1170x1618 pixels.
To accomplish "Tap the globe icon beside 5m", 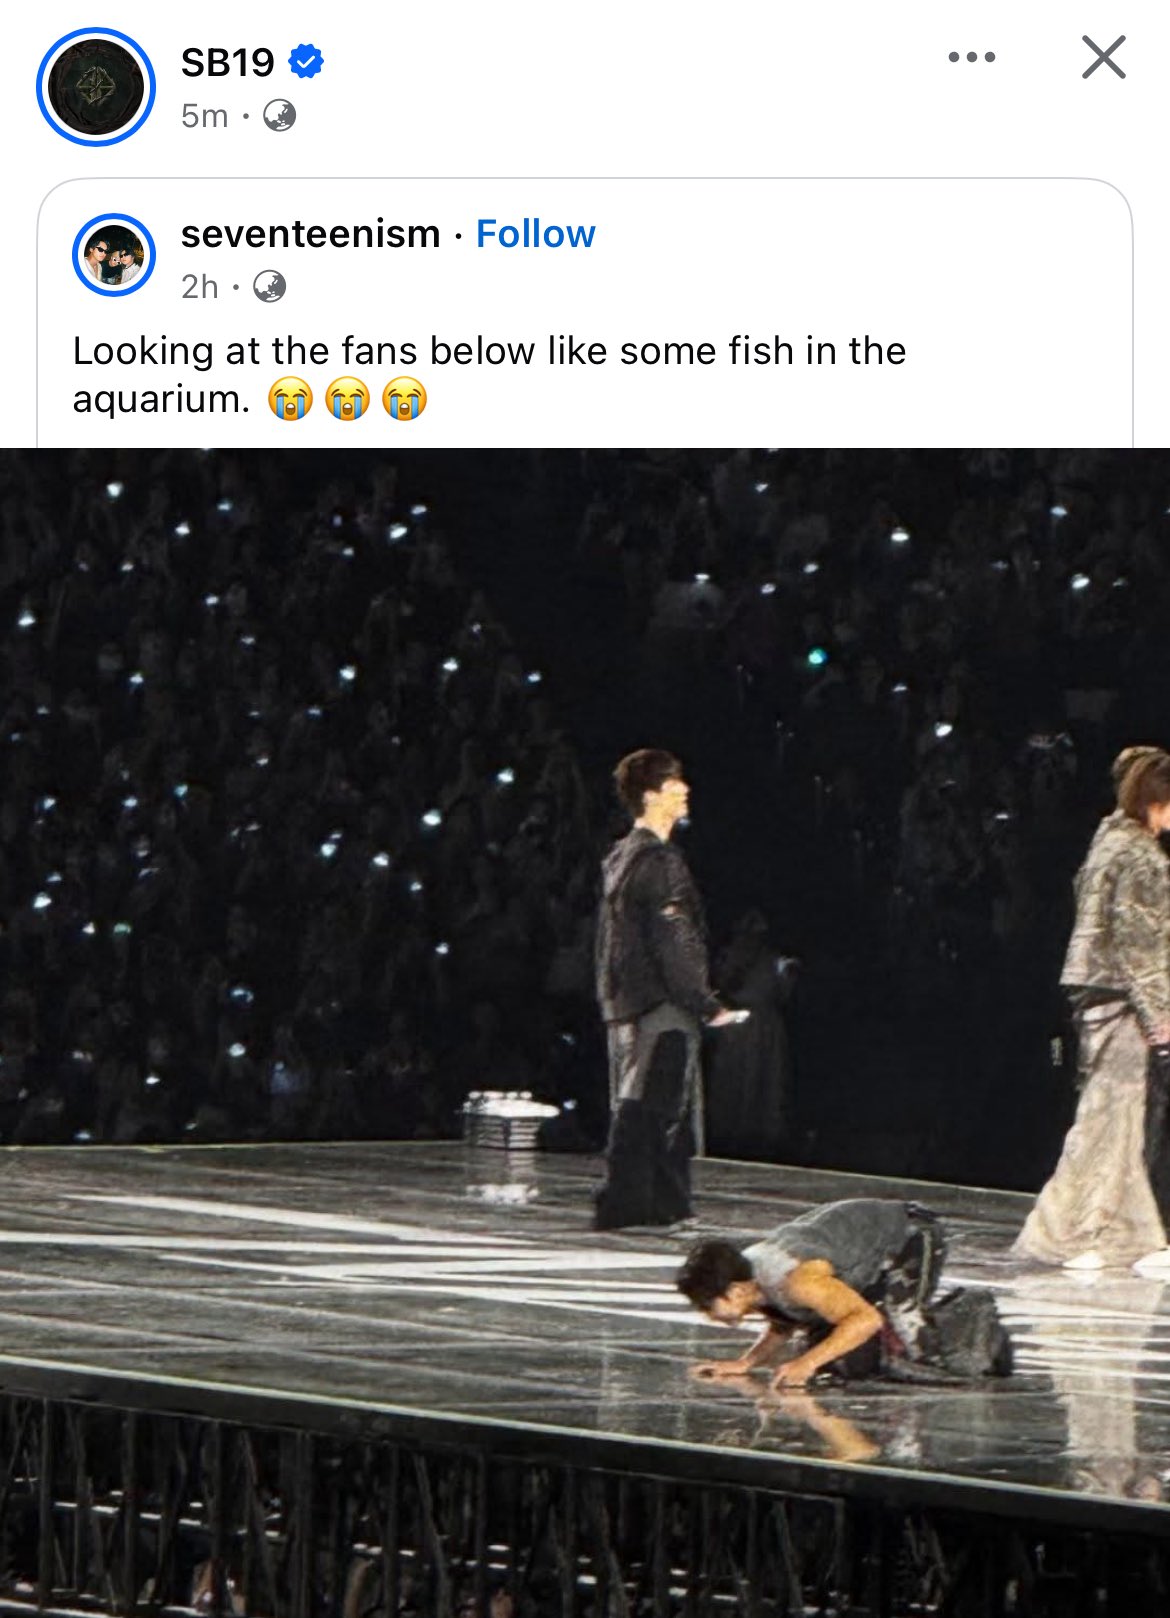I will [279, 116].
